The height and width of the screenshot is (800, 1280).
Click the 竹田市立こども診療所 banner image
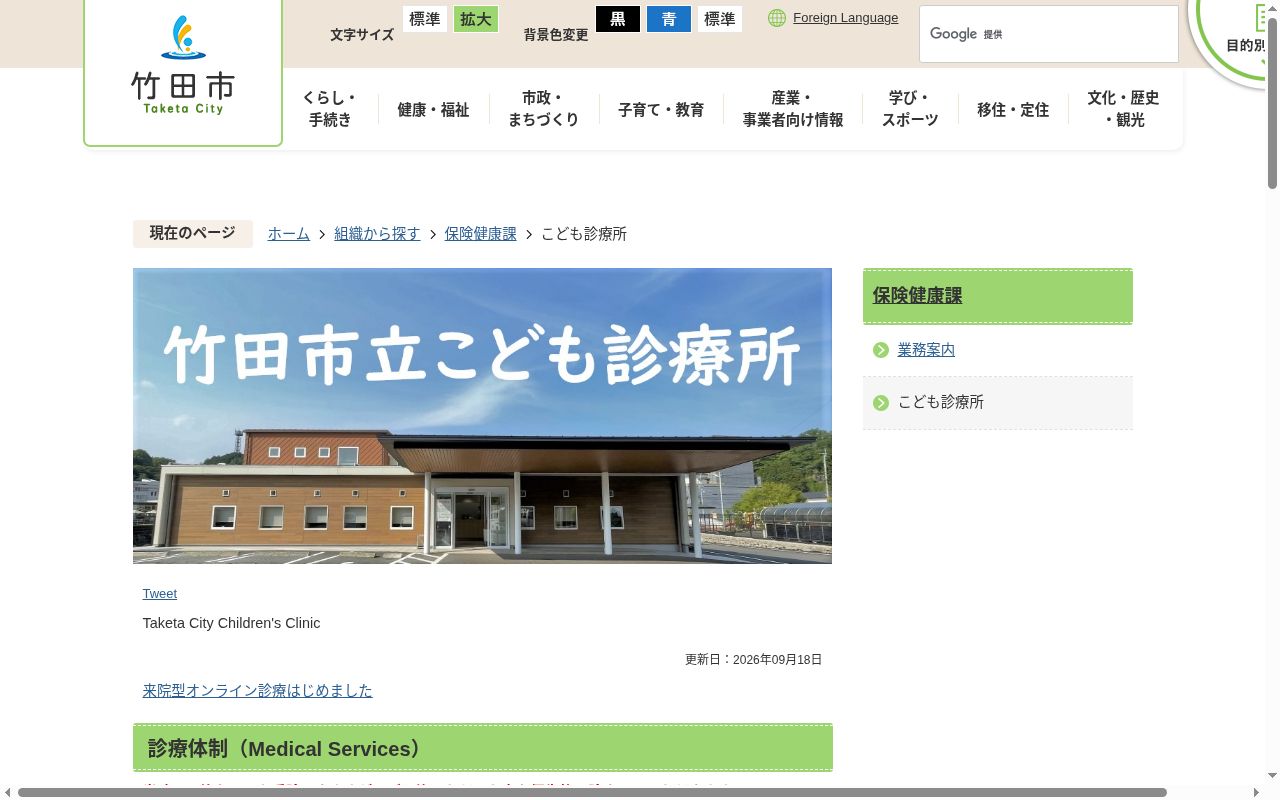482,416
